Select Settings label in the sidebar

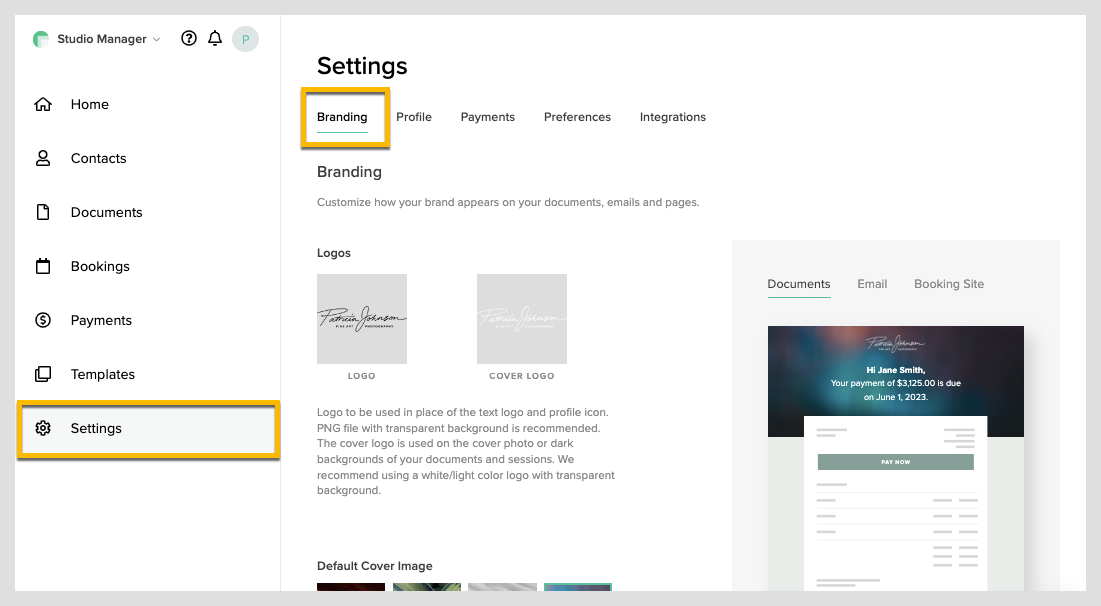coord(96,428)
